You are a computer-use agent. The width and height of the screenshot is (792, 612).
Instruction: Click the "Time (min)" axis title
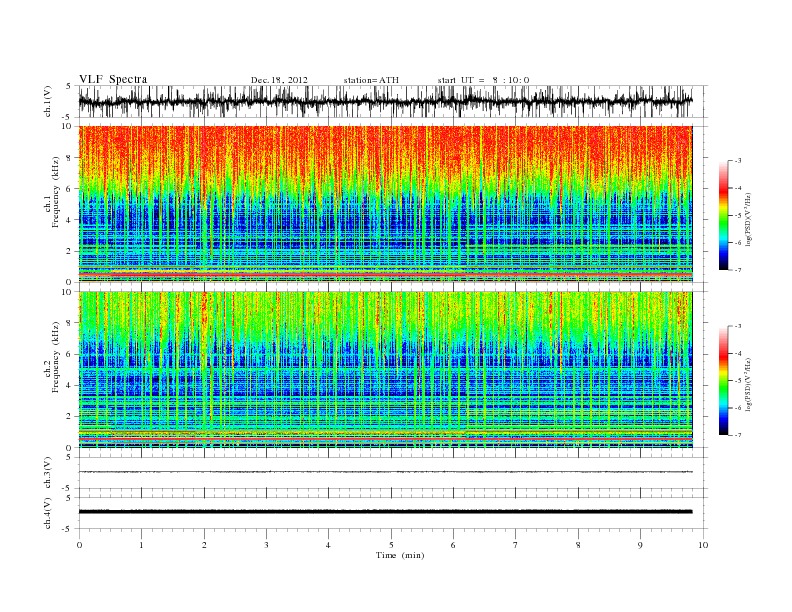tap(400, 555)
